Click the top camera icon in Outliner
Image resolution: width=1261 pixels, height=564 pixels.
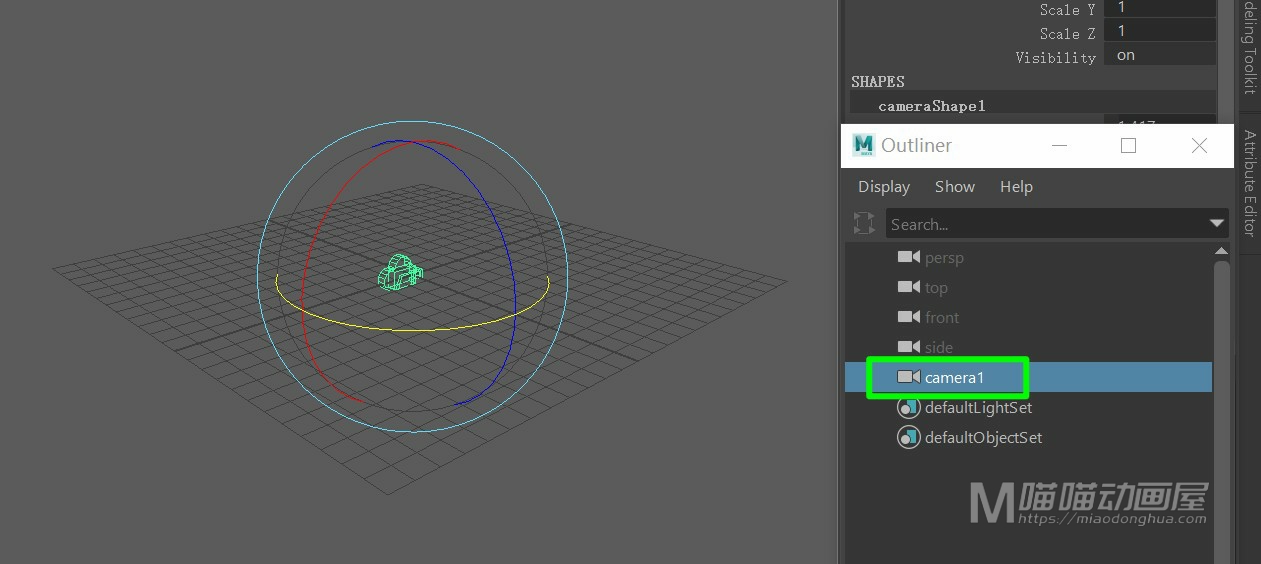pyautogui.click(x=908, y=287)
